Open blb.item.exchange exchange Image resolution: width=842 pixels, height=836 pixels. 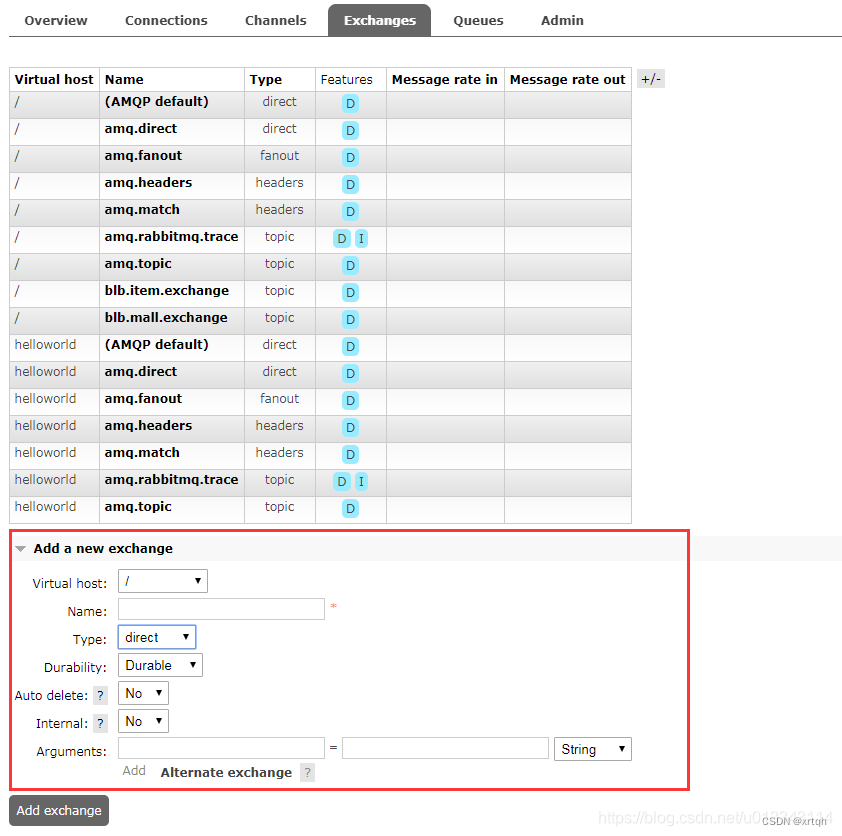click(x=166, y=290)
